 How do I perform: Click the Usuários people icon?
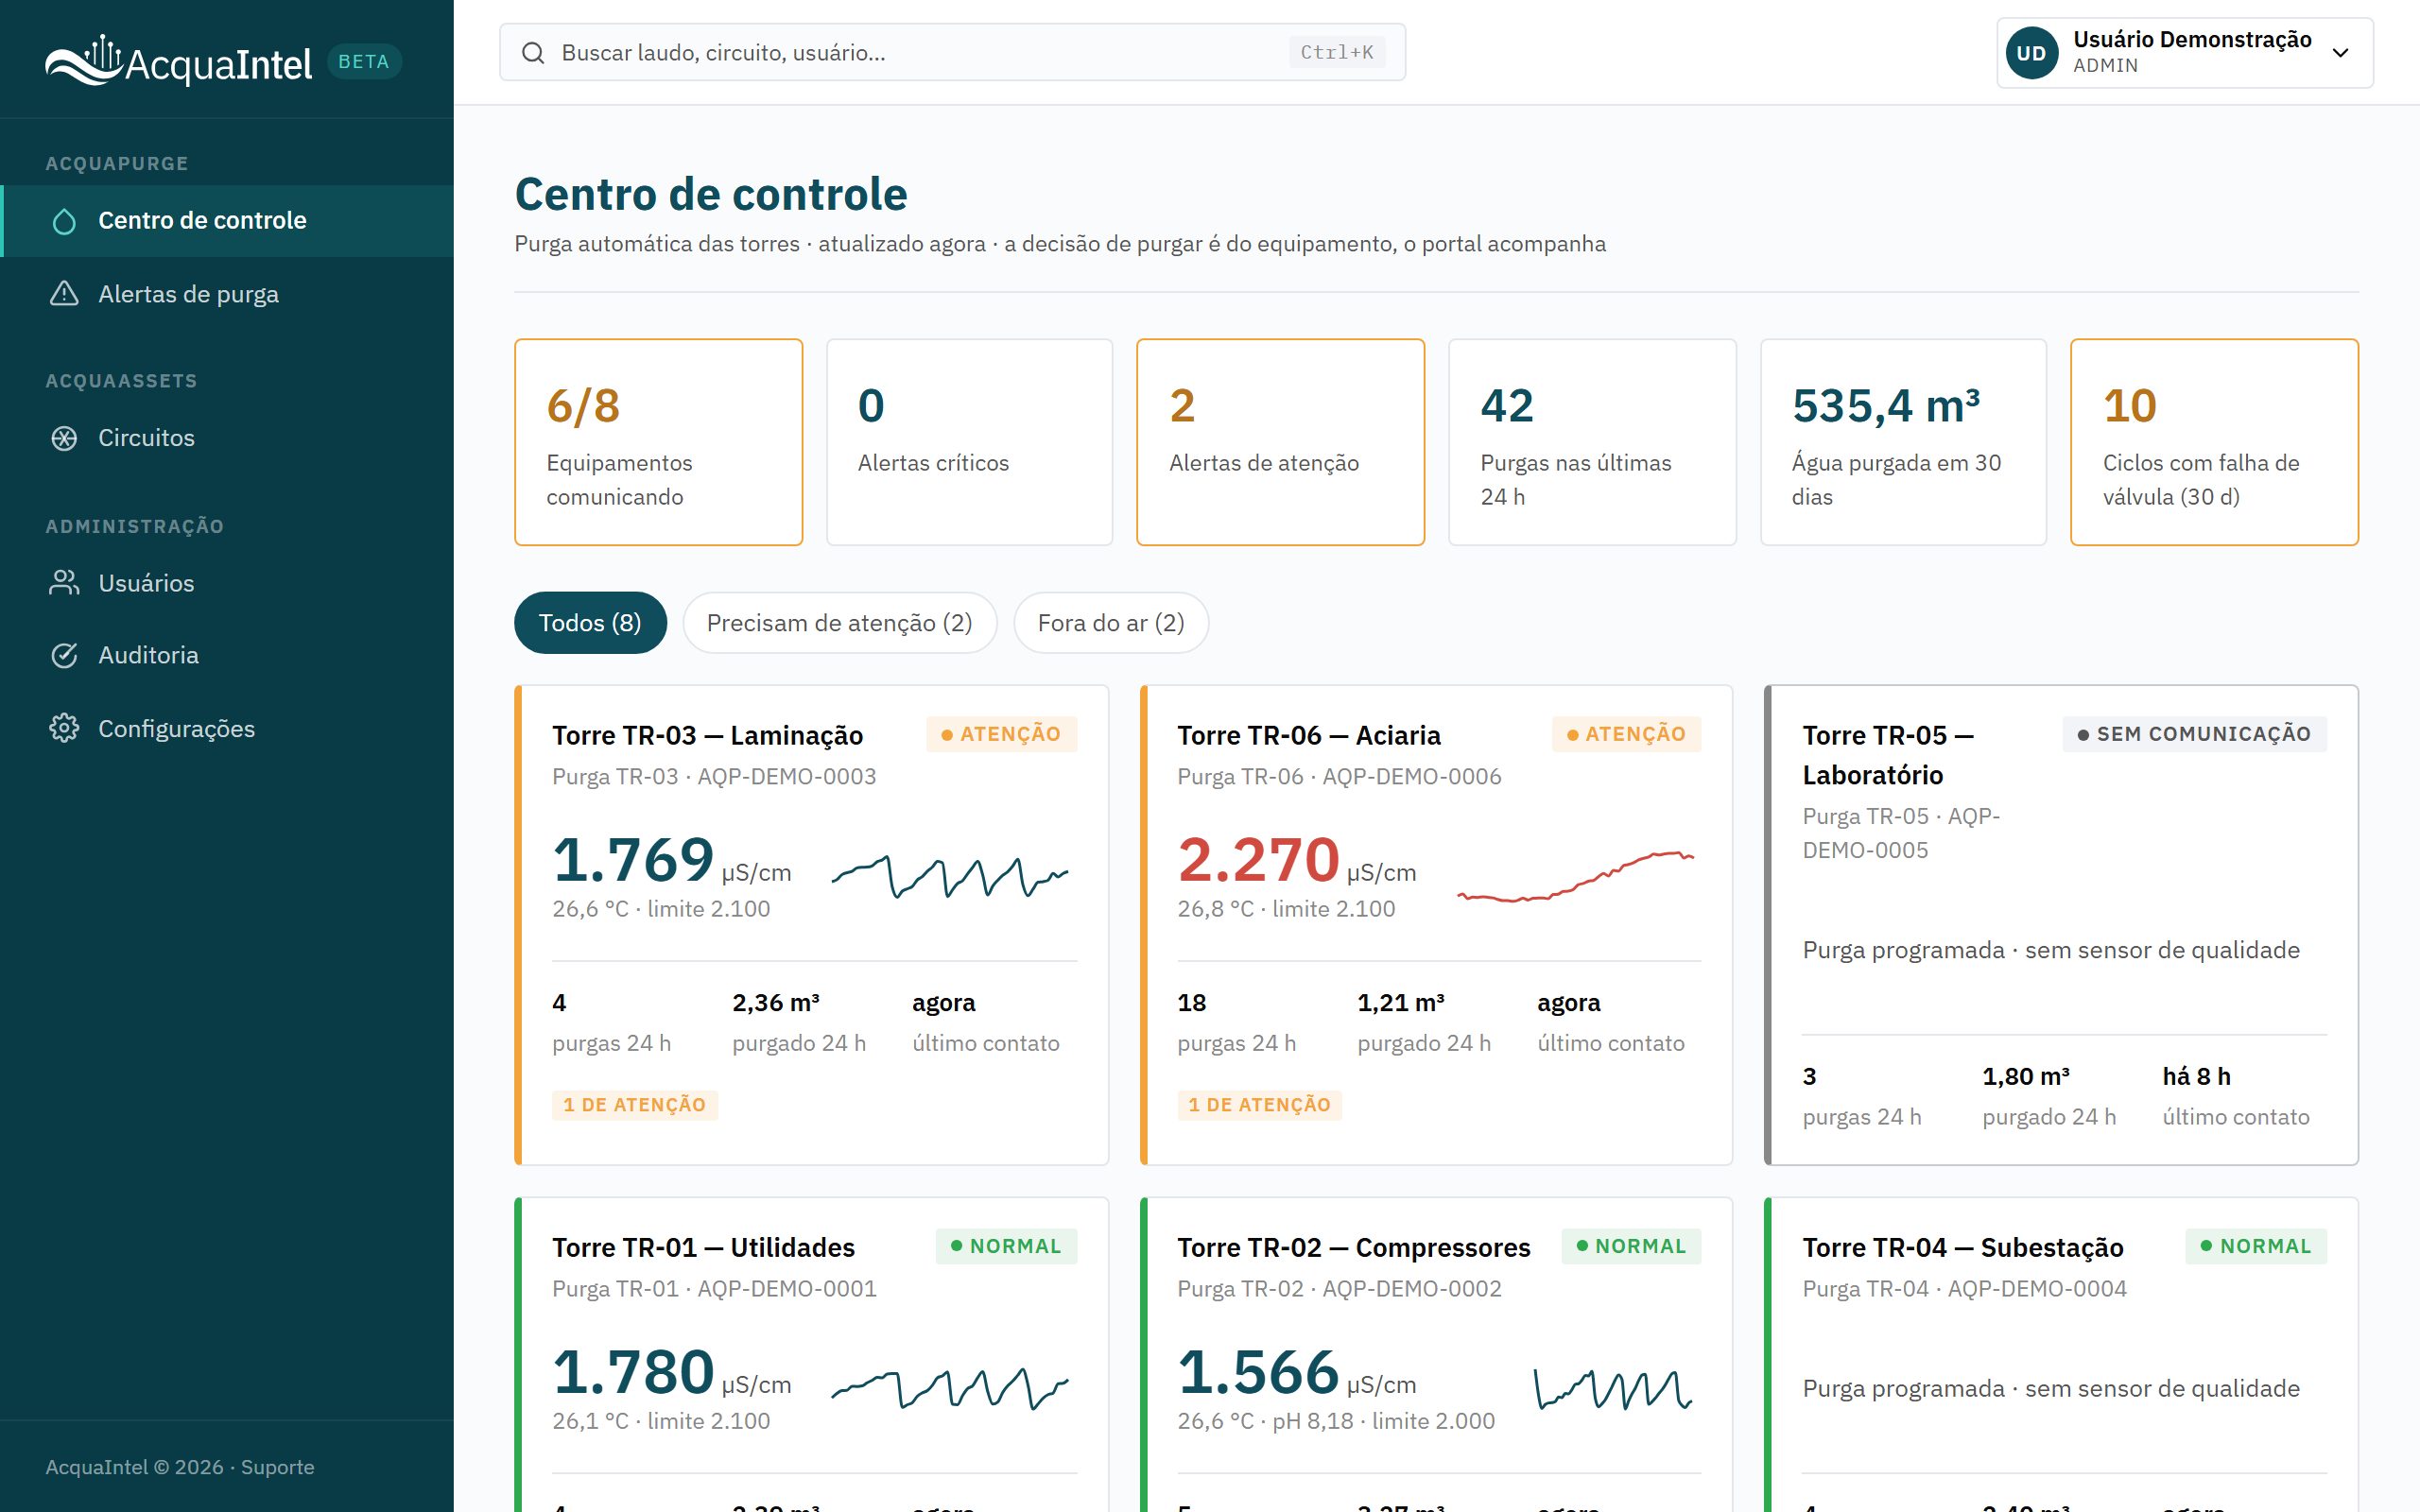coord(64,583)
